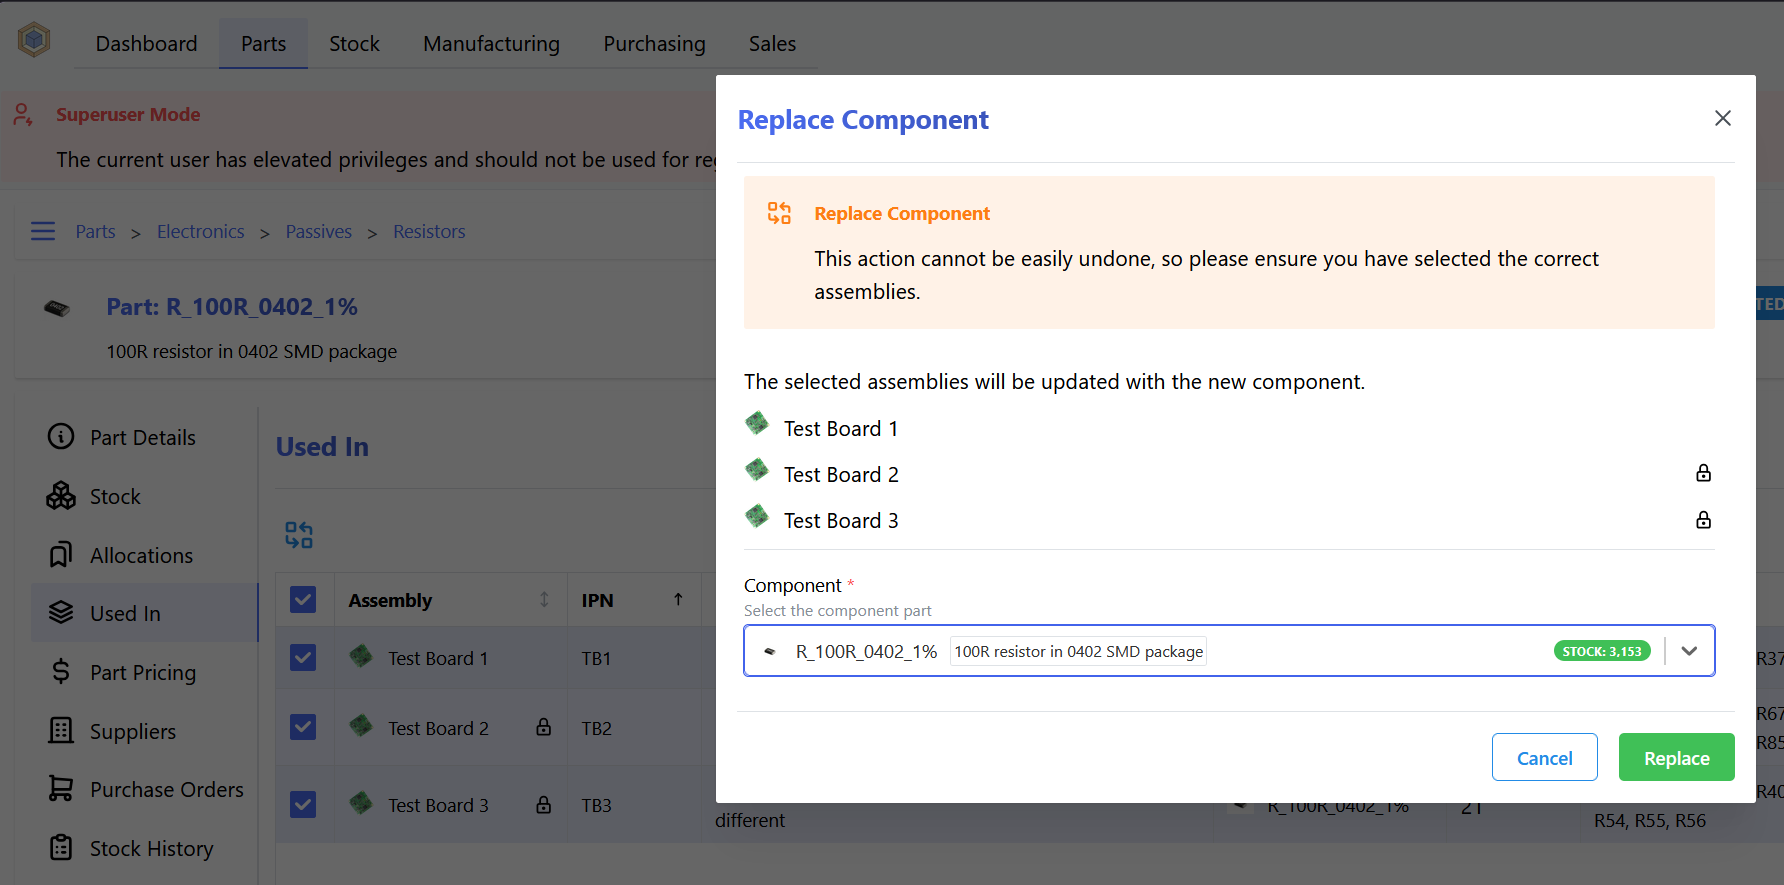Click the lock icon beside Test Board 3 in dialog

click(1703, 519)
